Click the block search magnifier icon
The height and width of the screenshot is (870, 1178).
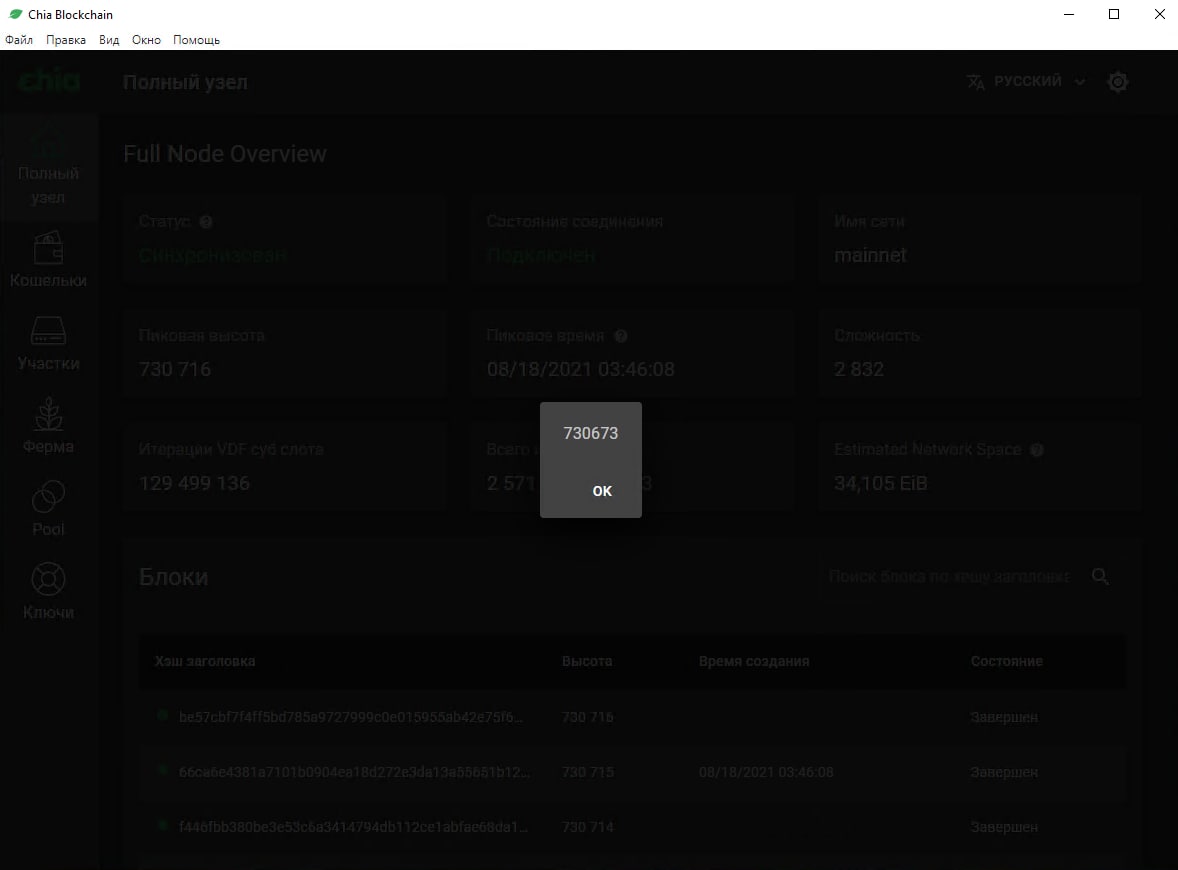tap(1100, 576)
